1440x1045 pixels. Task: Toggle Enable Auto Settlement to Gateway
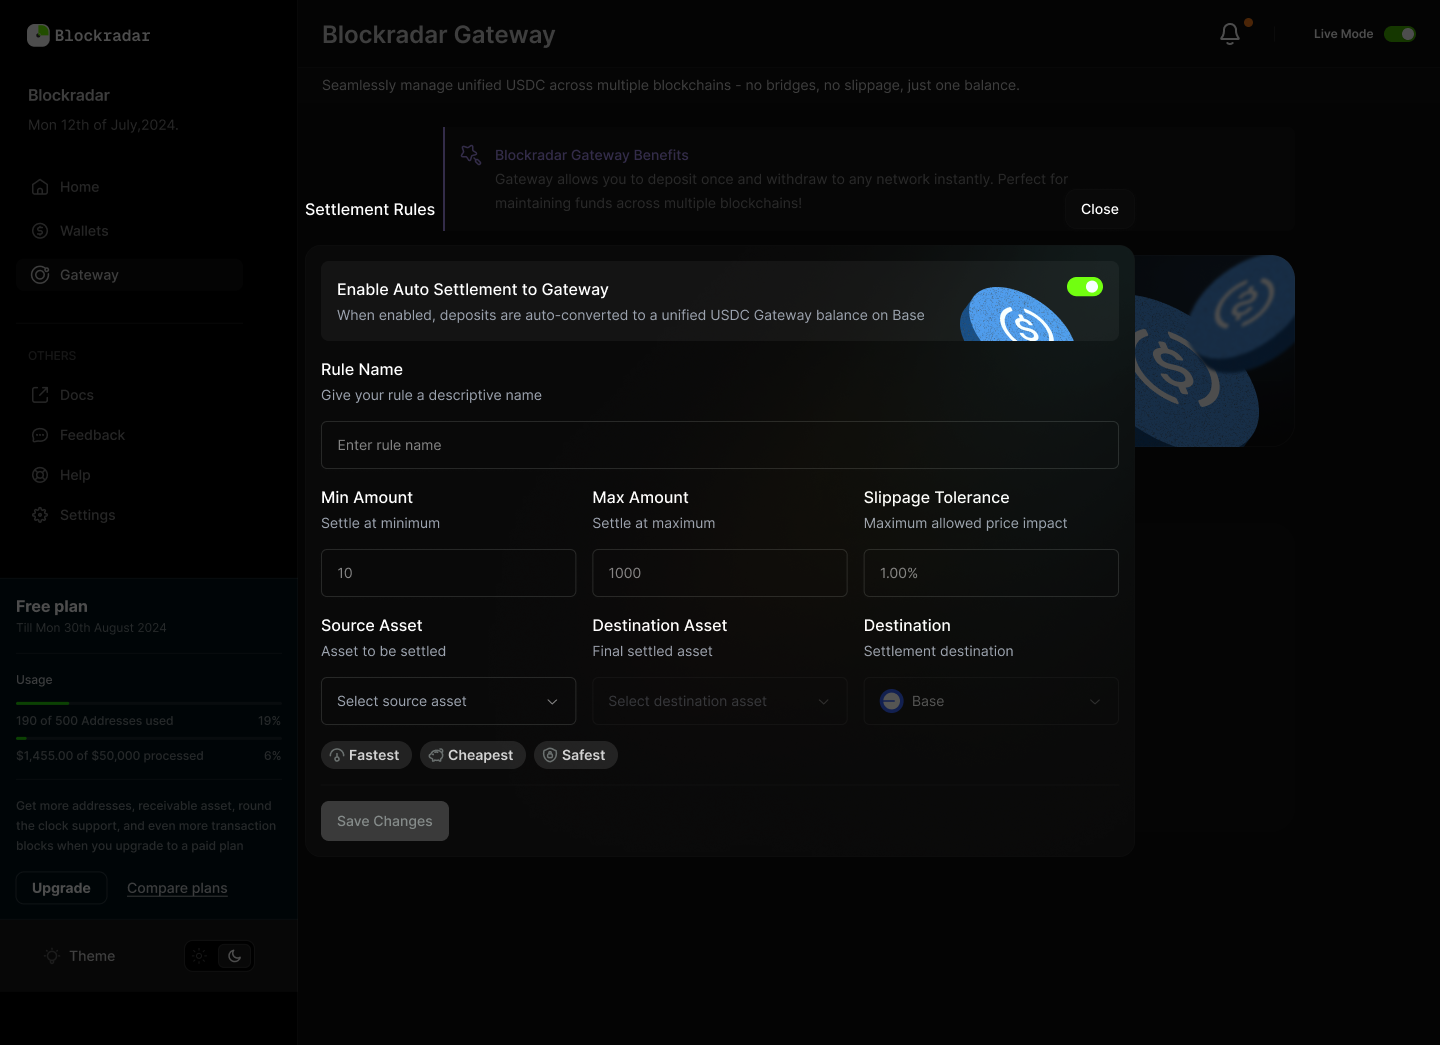1085,287
